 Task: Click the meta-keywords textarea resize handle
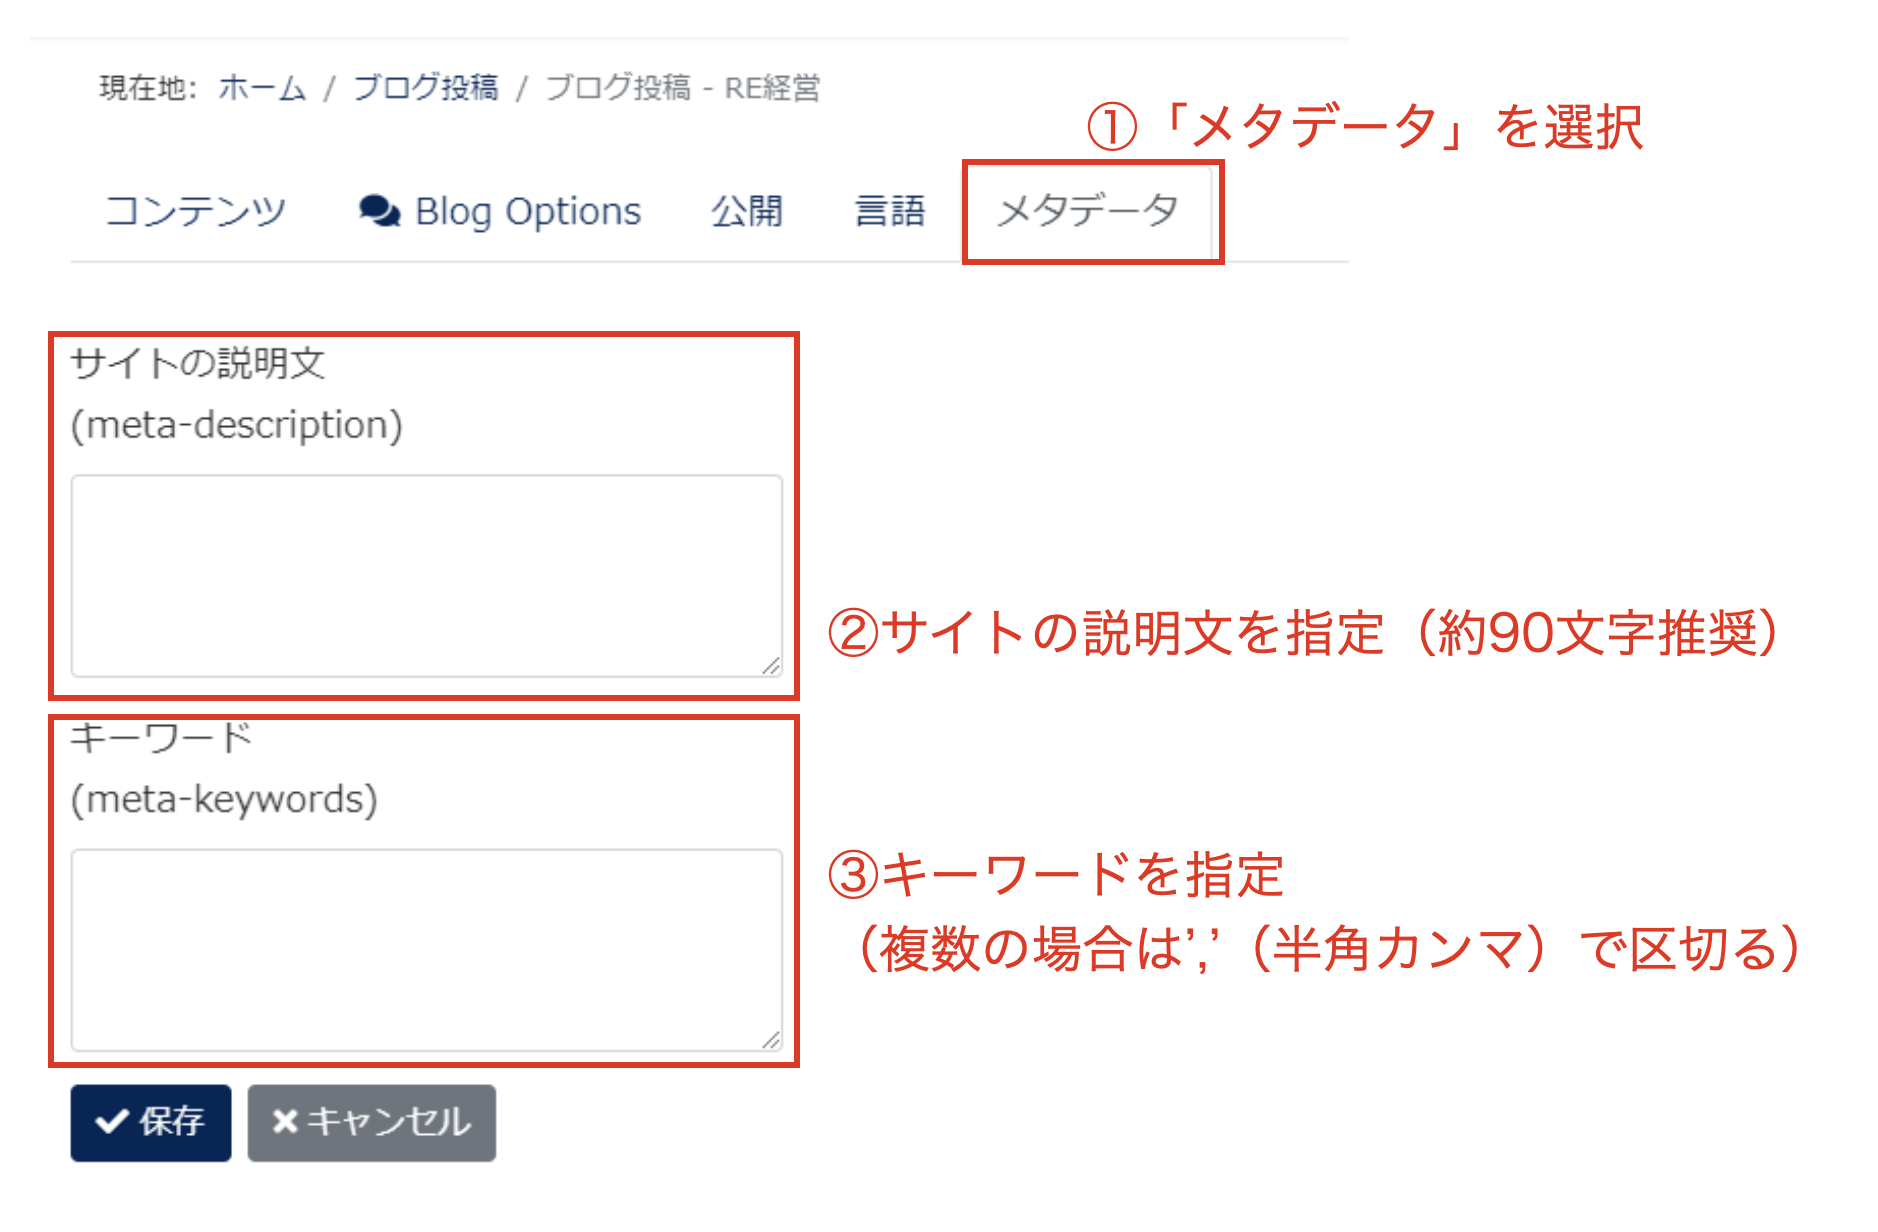point(771,1040)
